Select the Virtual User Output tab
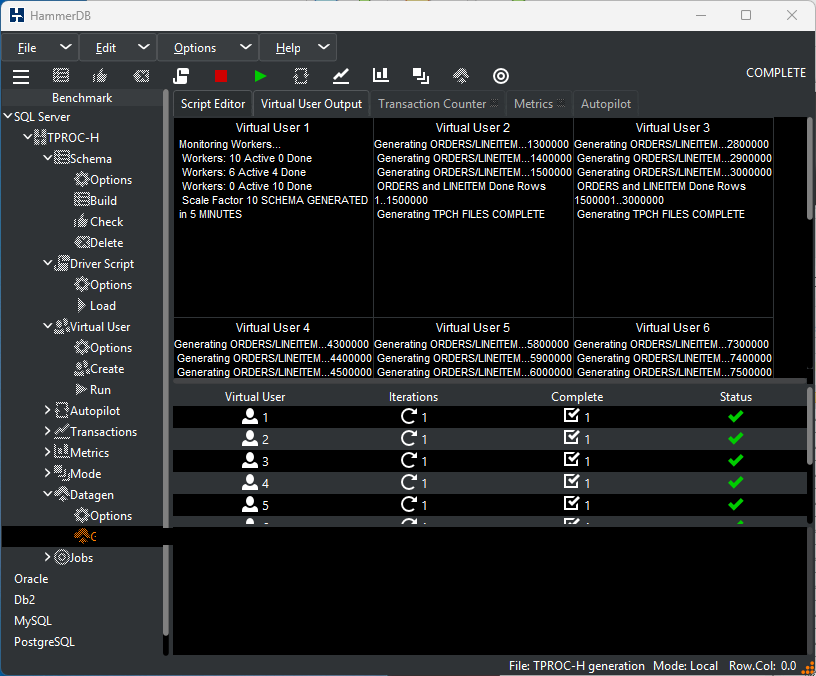The height and width of the screenshot is (676, 816). tap(311, 104)
